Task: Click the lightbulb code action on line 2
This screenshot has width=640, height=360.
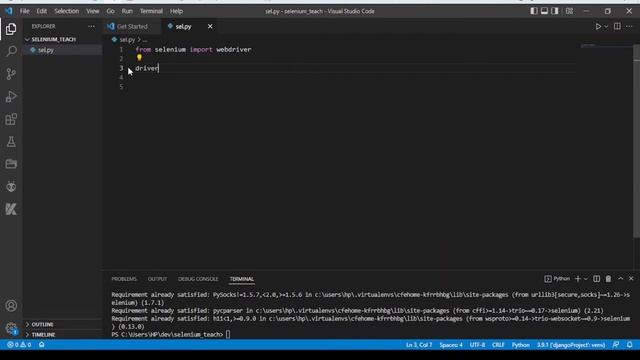Action: pos(139,58)
